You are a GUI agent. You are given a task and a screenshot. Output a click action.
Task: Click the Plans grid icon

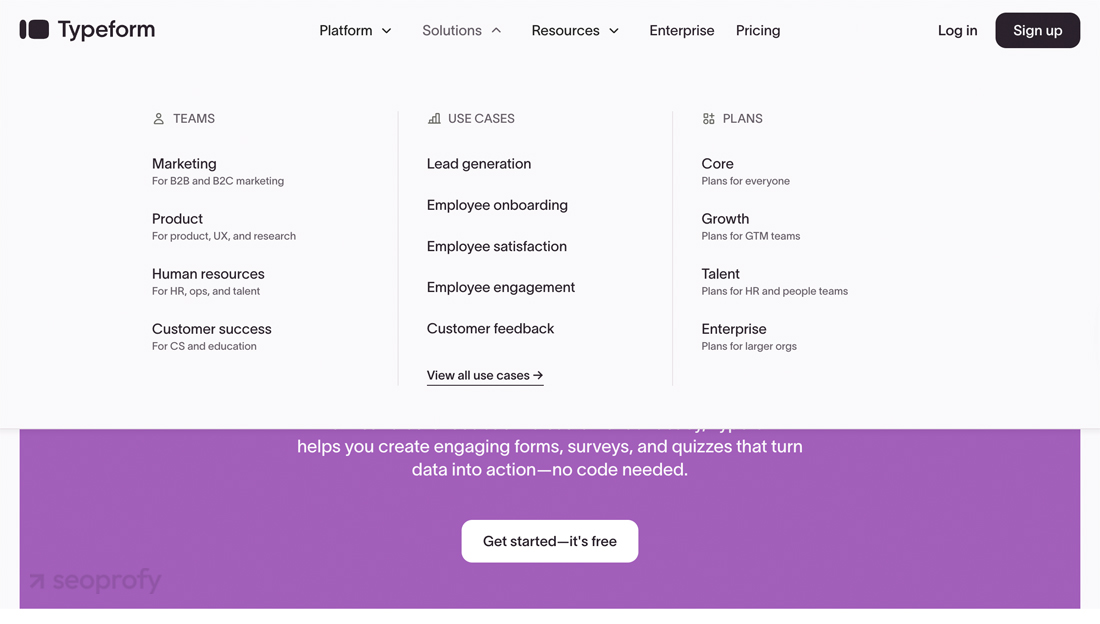[708, 119]
